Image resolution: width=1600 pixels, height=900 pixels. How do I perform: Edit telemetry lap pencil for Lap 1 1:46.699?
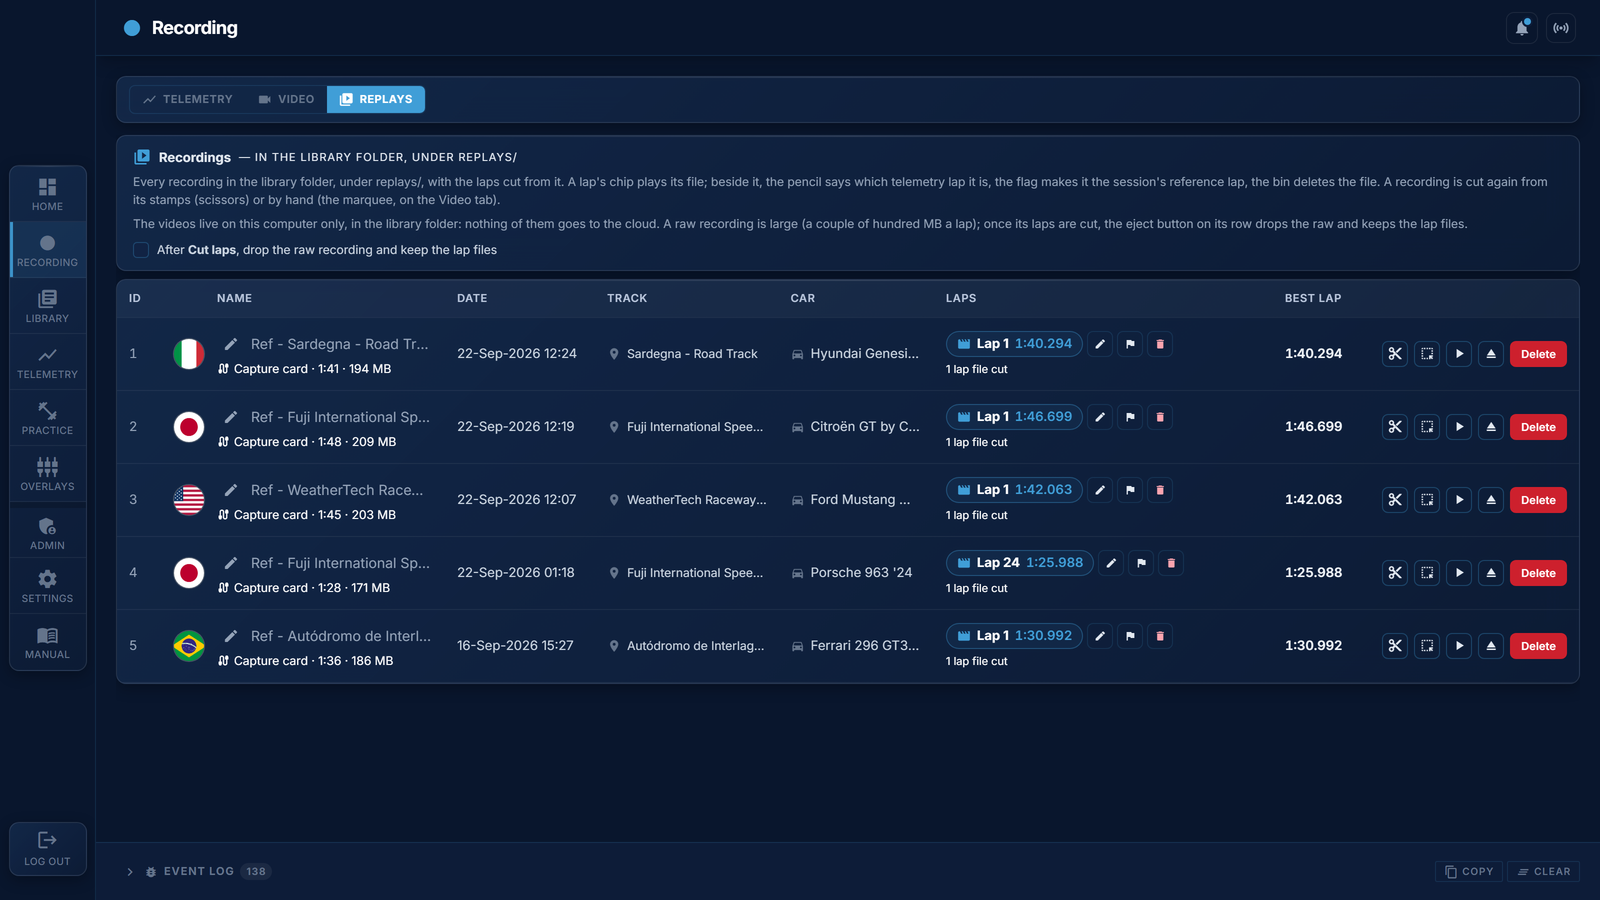1100,417
